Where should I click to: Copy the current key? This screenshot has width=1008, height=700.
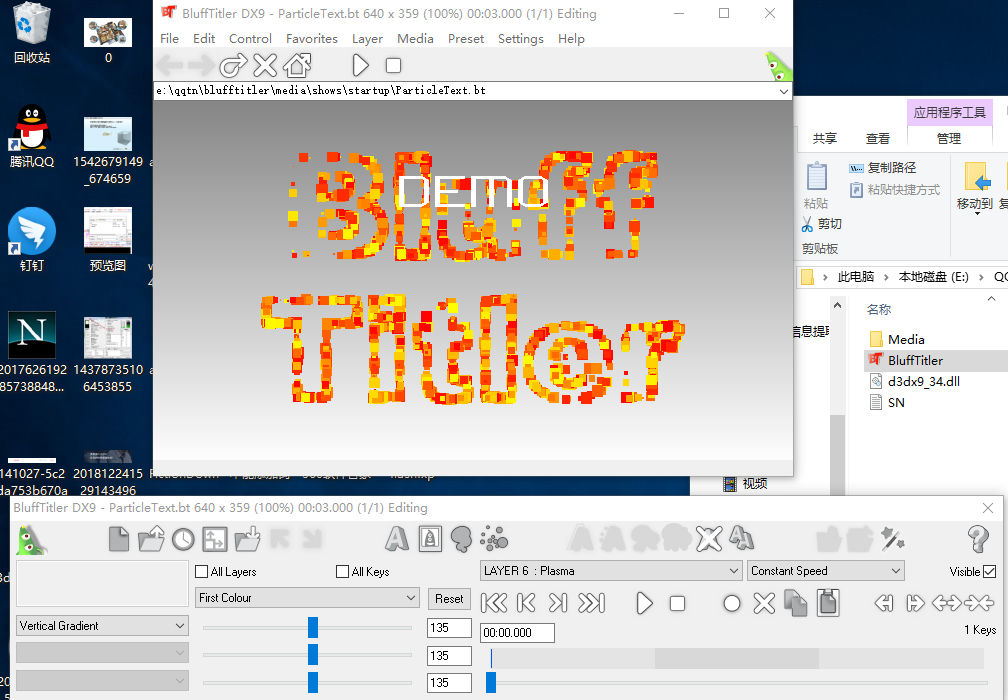(796, 604)
